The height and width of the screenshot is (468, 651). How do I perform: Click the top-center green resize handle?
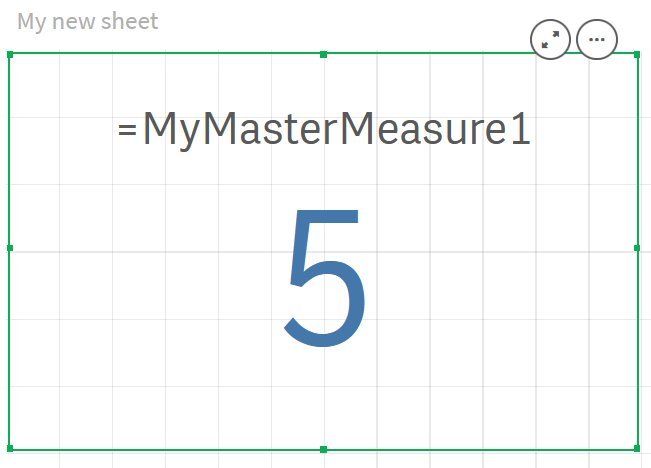pos(323,54)
